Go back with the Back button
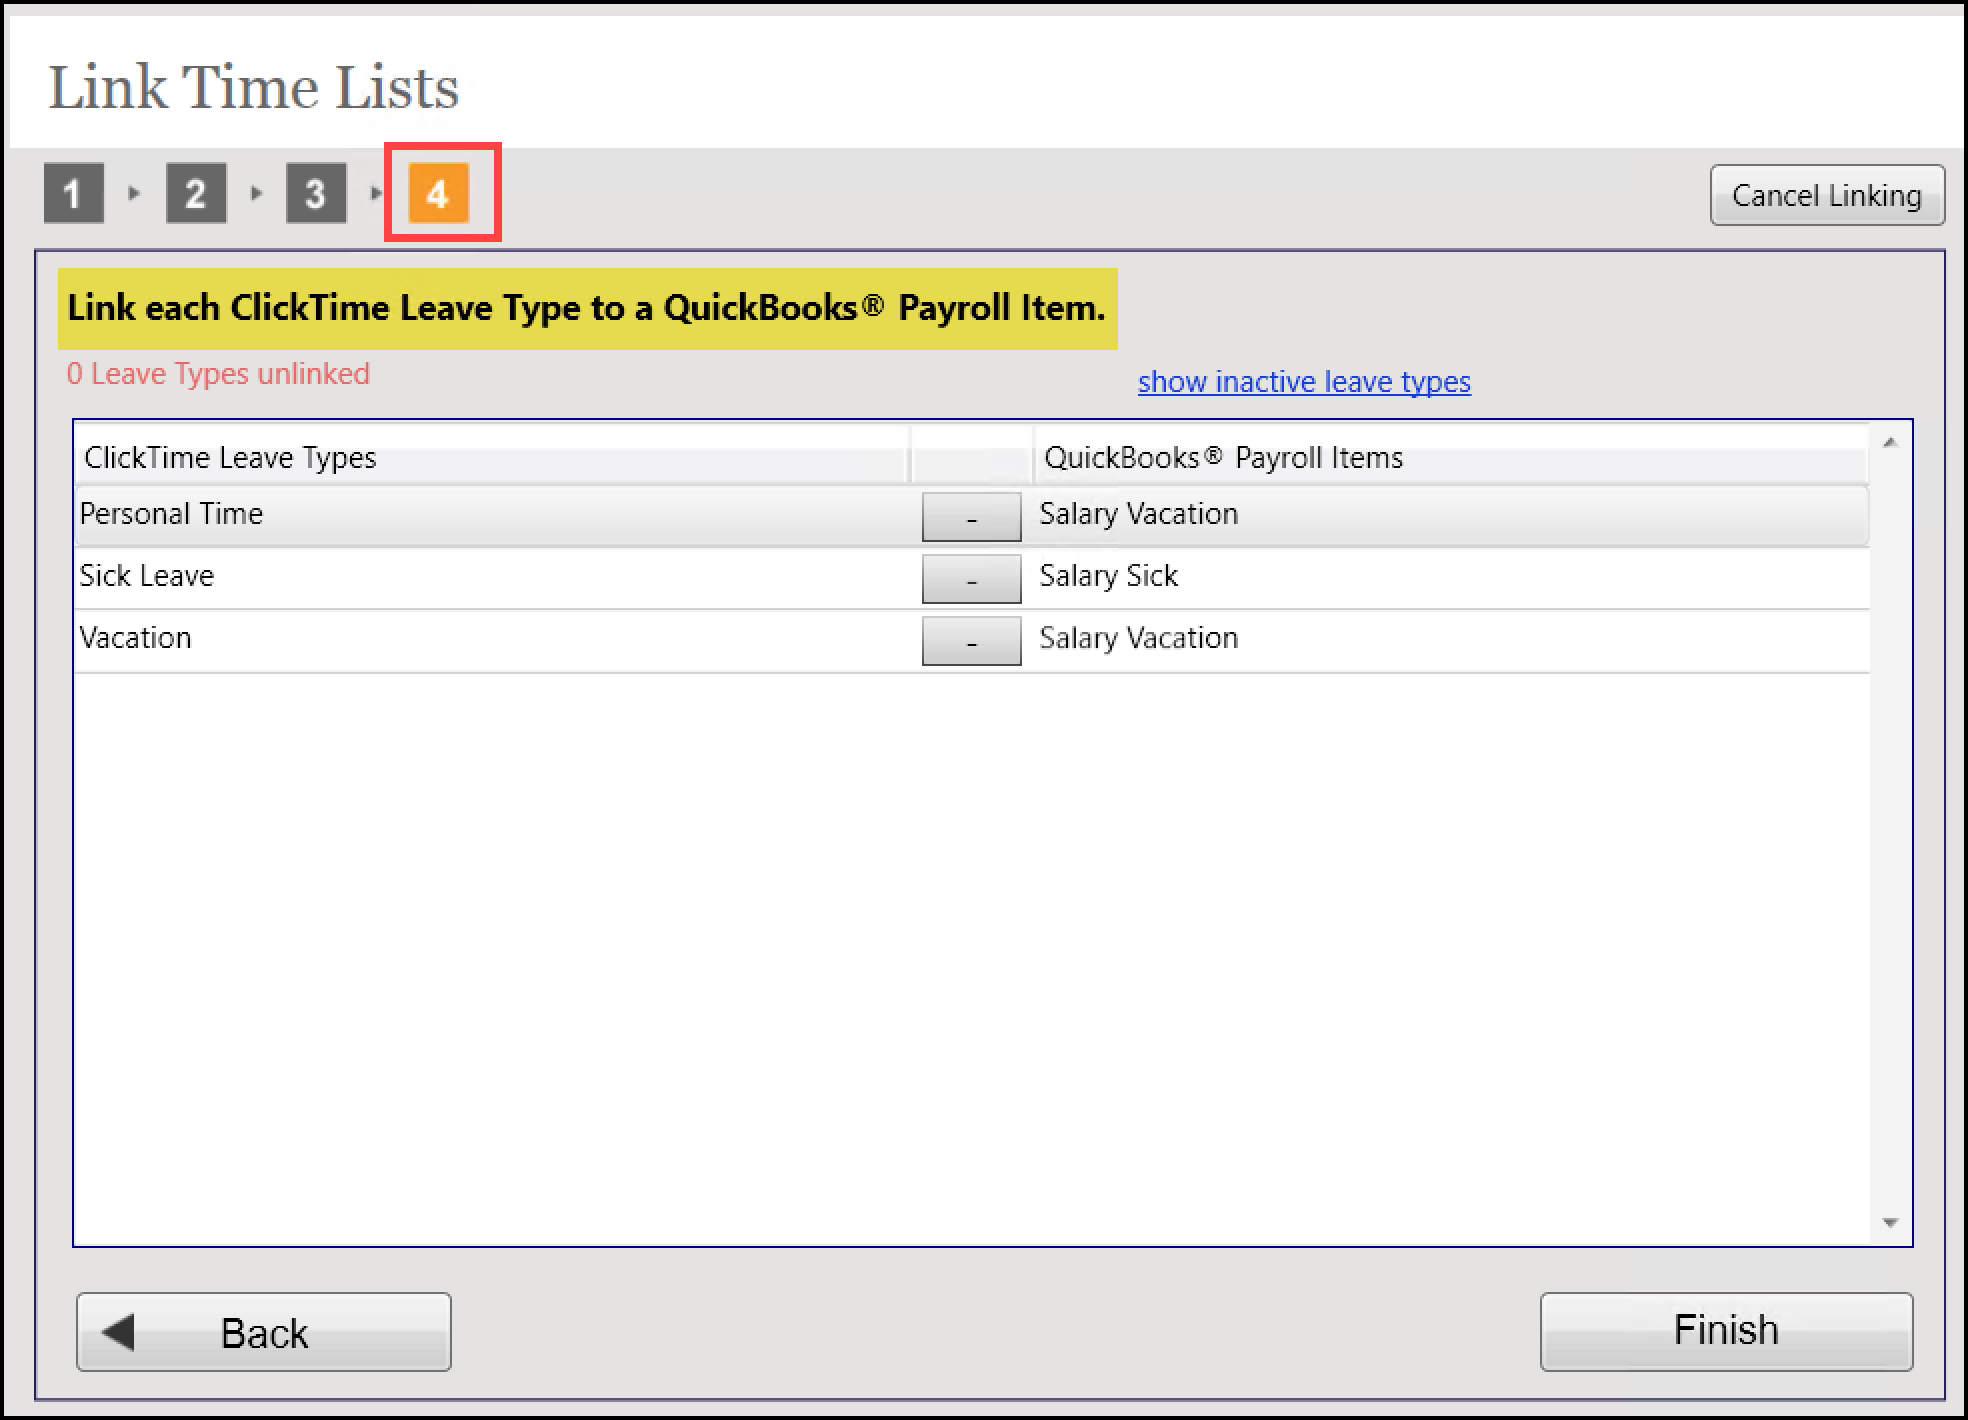This screenshot has width=1968, height=1420. (x=264, y=1332)
